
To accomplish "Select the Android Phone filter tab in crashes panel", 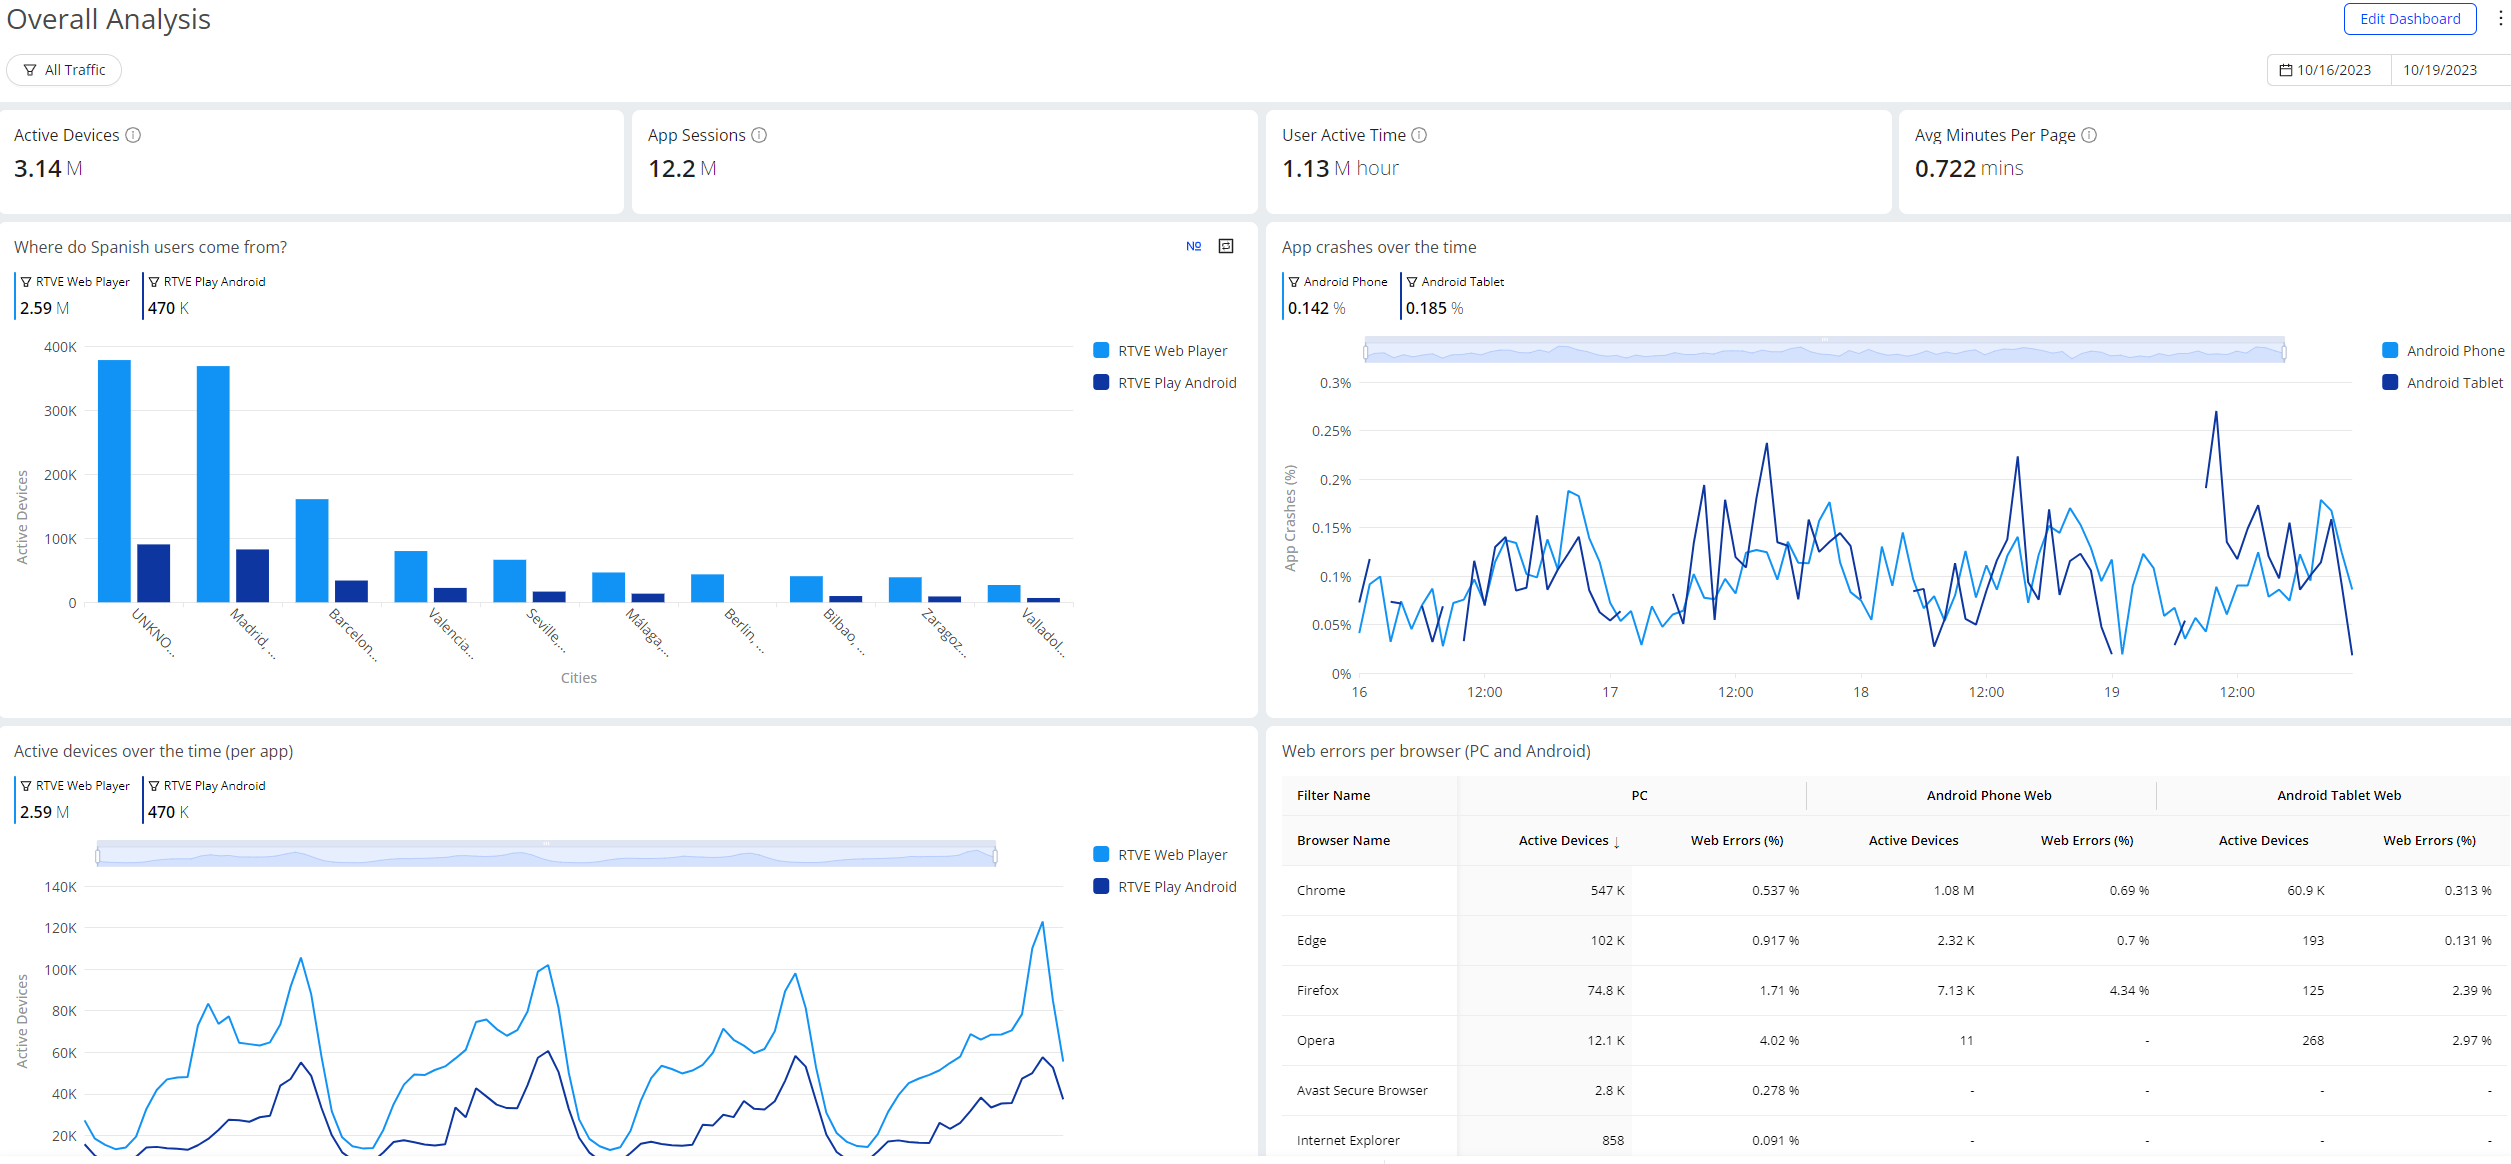I will [1338, 296].
